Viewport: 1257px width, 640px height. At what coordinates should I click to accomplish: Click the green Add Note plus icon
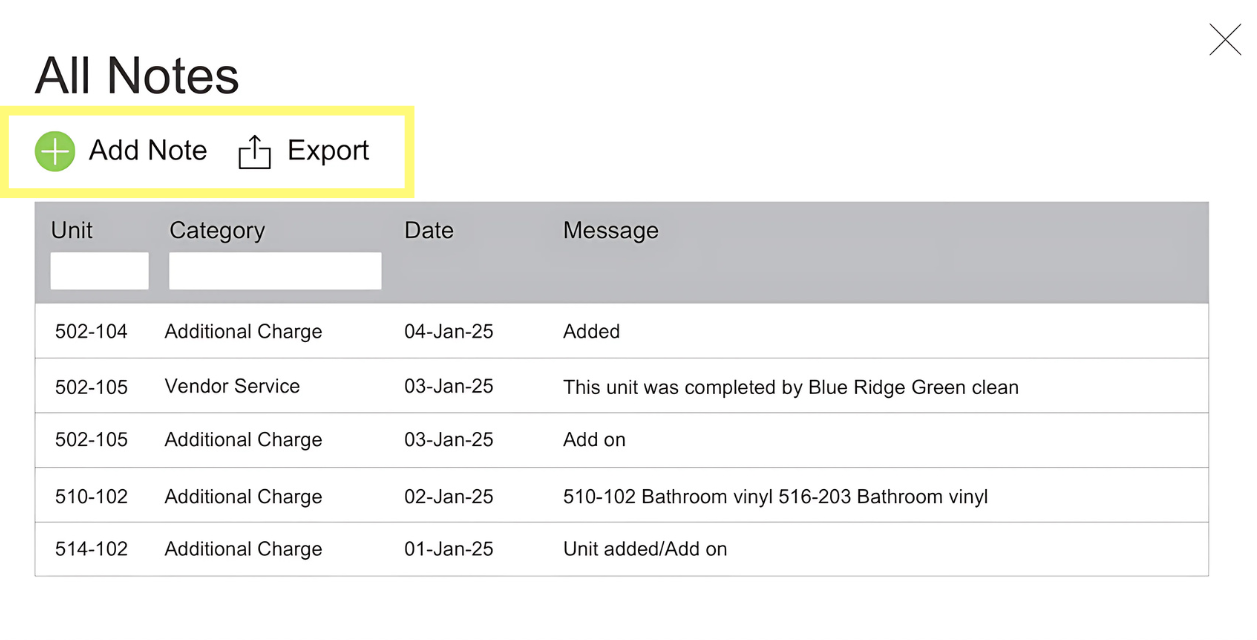[55, 151]
